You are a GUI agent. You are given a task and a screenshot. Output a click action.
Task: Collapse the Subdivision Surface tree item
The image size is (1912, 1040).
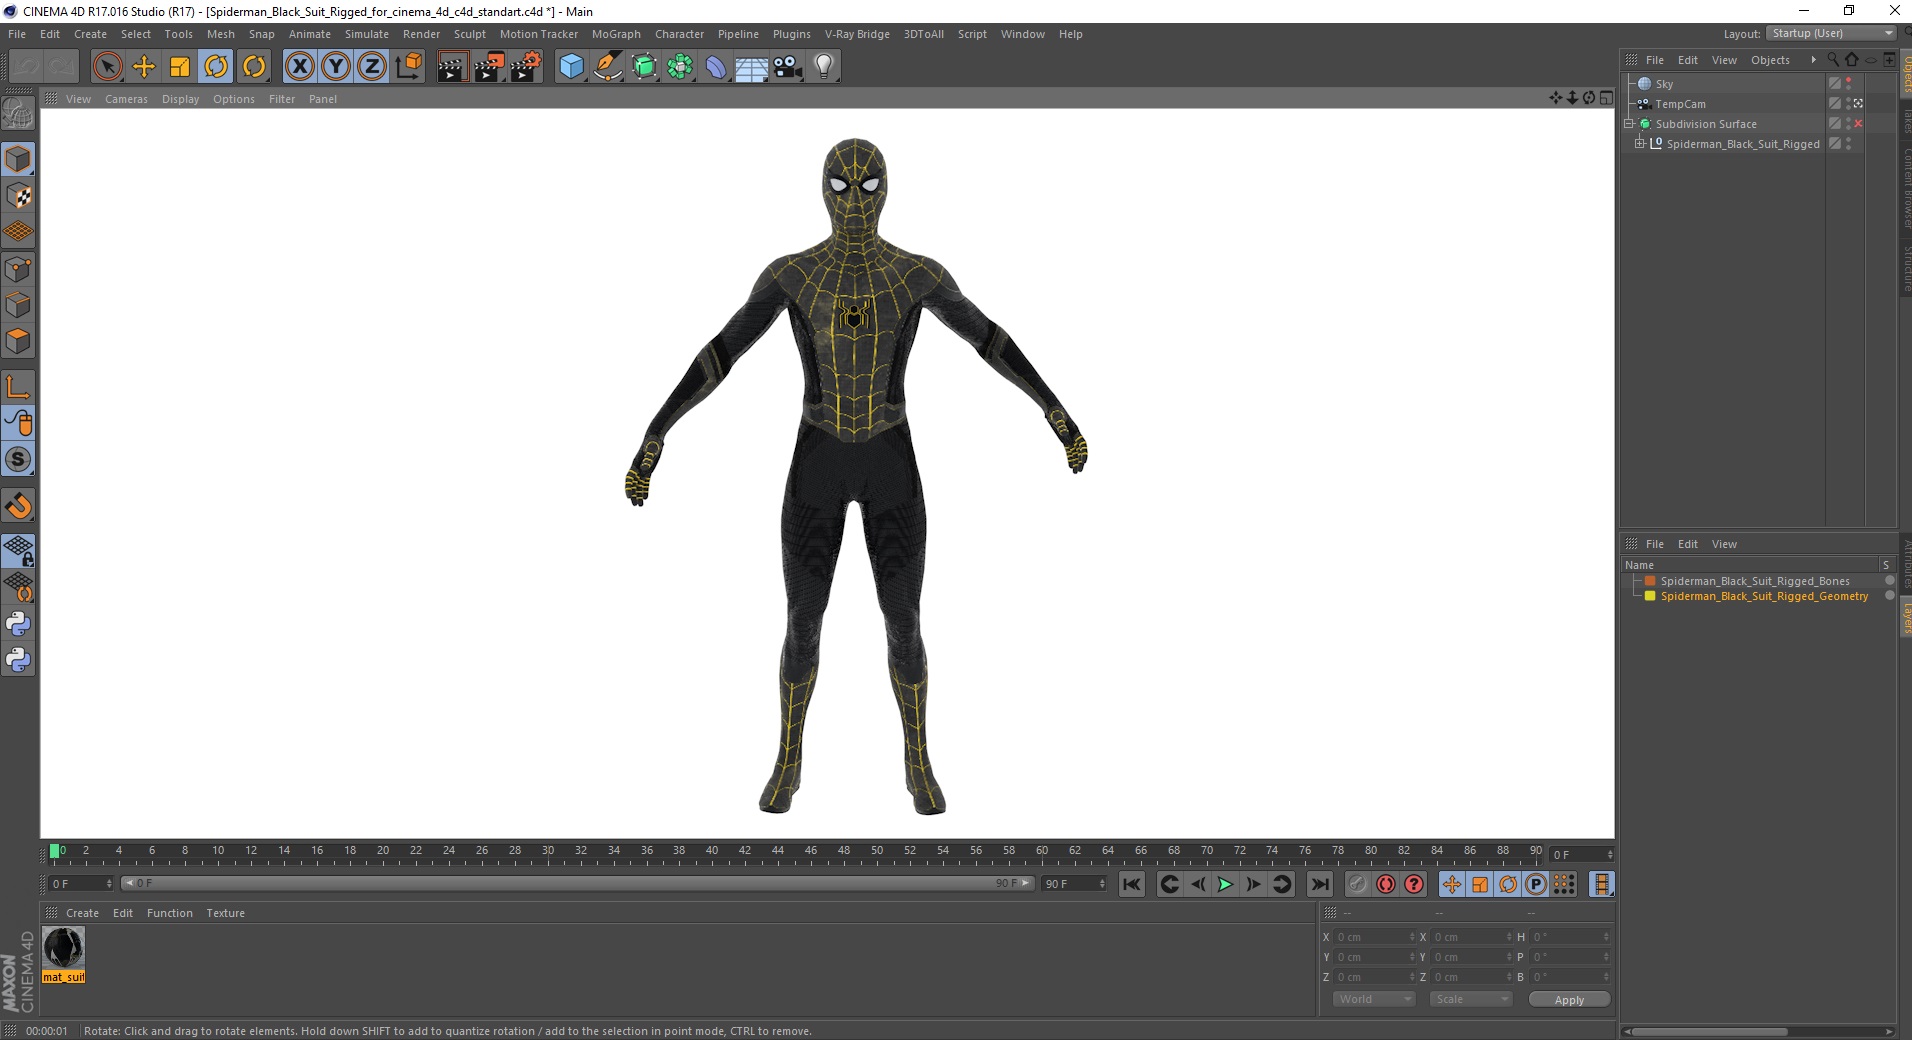click(1629, 124)
